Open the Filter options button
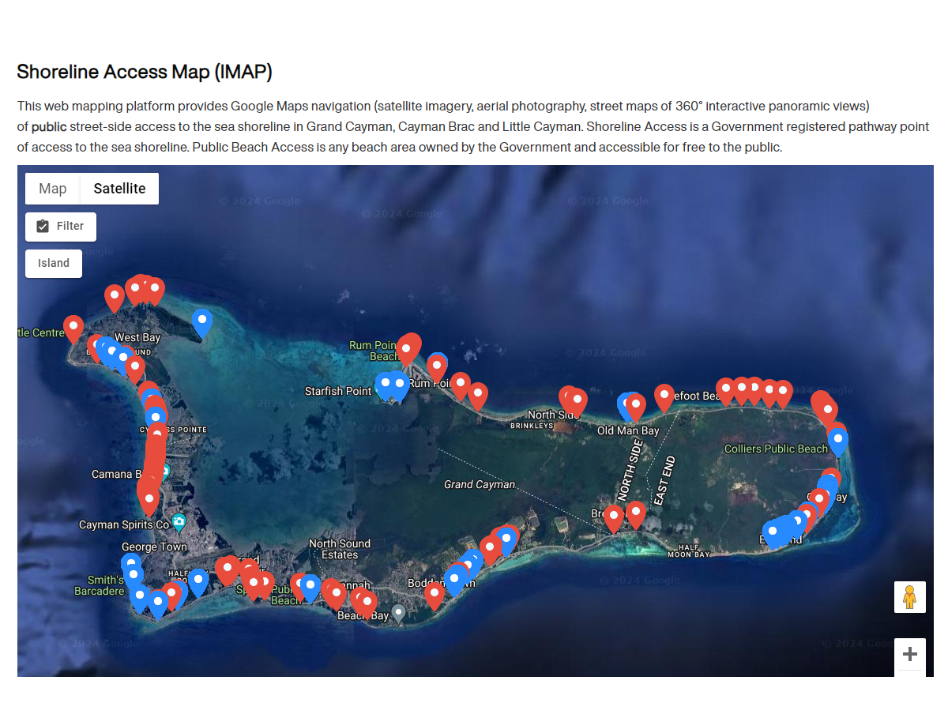Viewport: 946px width, 709px height. coord(60,226)
